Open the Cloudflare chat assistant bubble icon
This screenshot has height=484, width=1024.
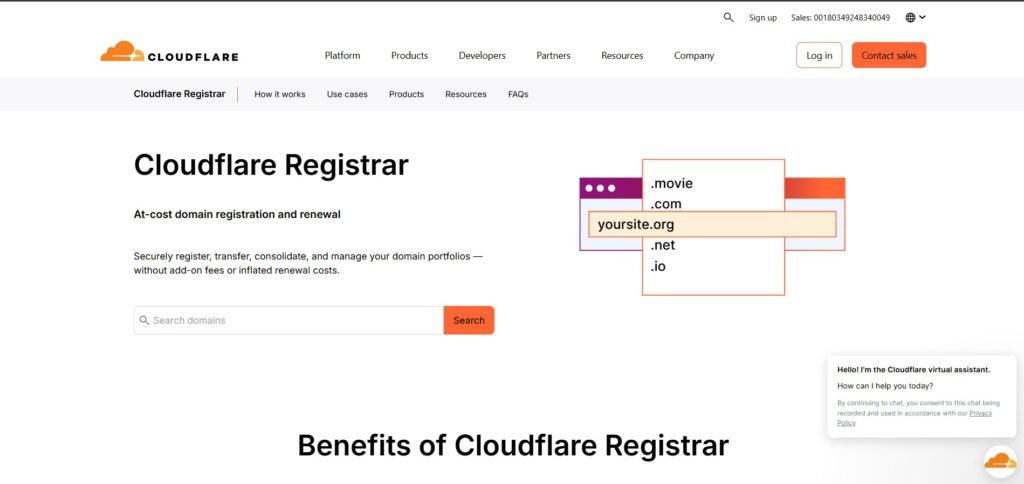pyautogui.click(x=1000, y=461)
